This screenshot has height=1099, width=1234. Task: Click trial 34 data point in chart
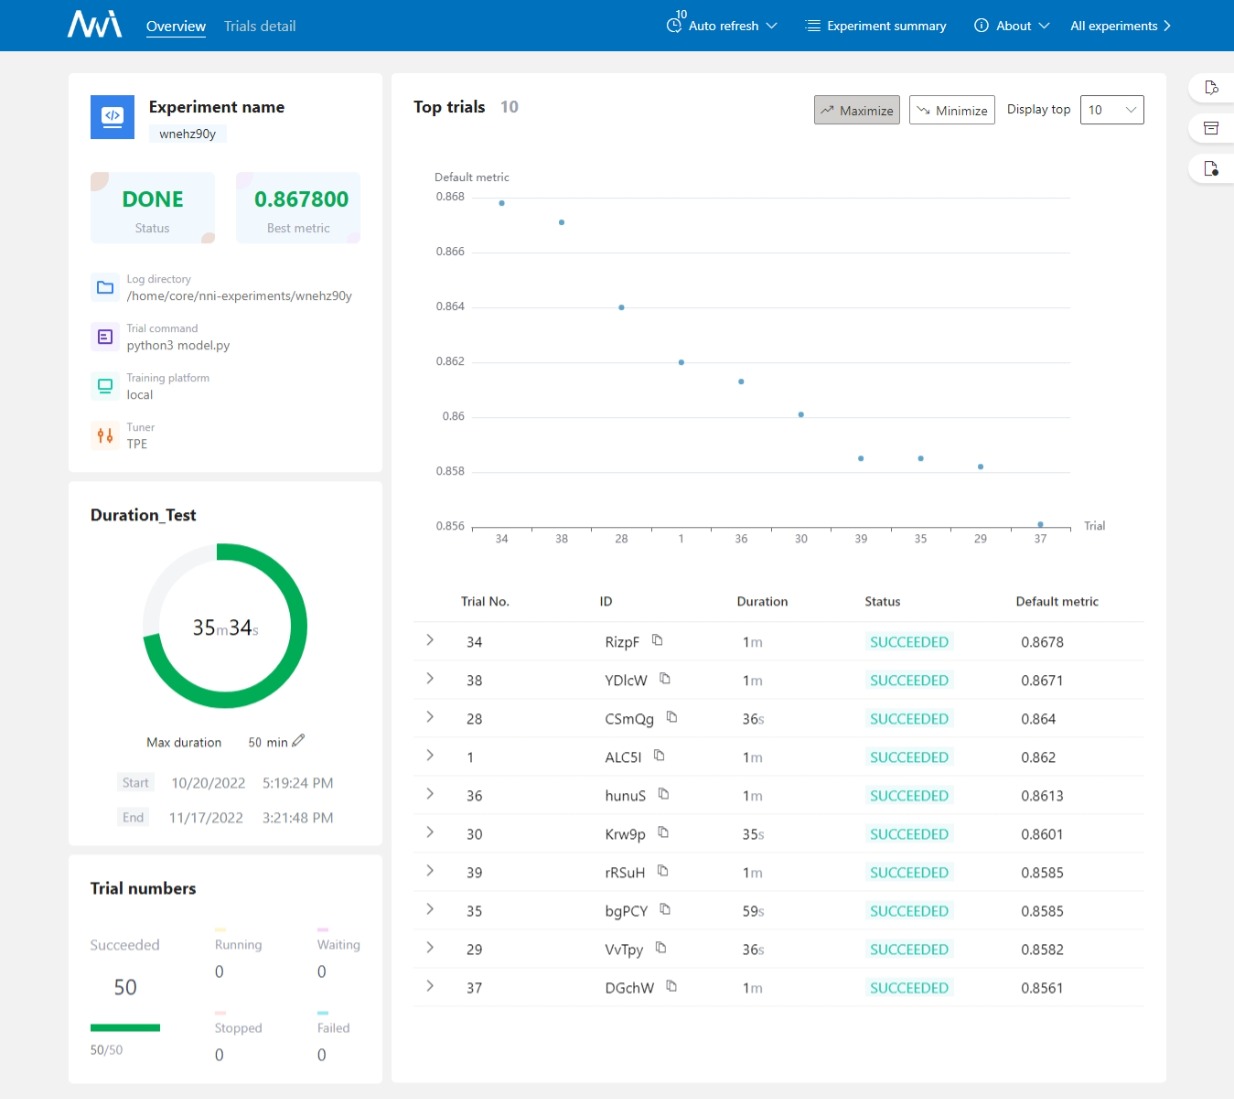click(502, 203)
